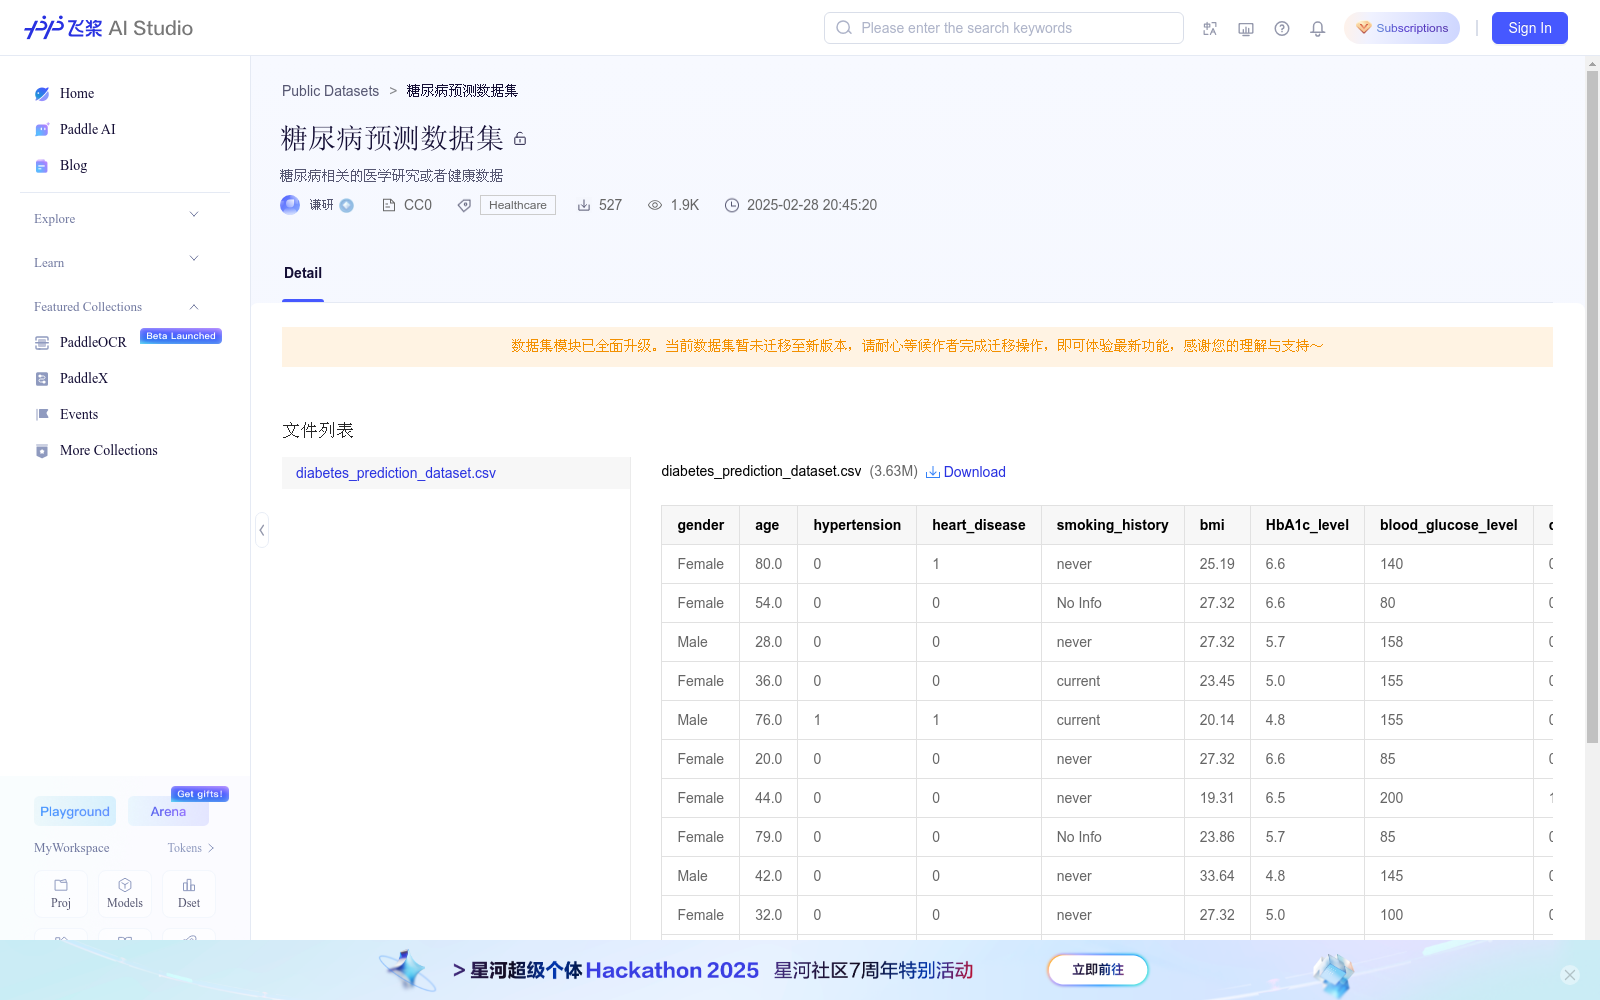Click the open lock icon next to title

[x=520, y=138]
